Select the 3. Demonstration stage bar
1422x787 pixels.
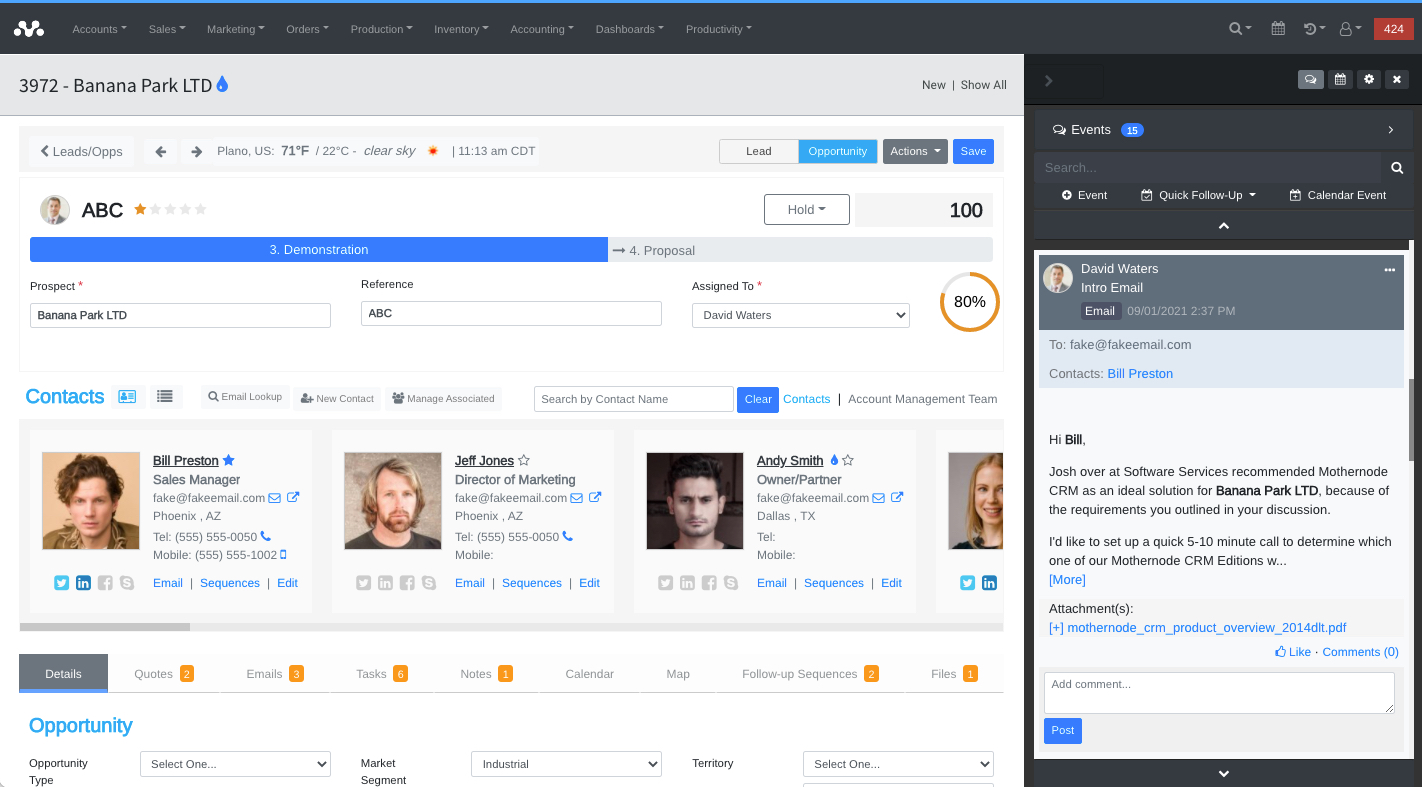319,250
